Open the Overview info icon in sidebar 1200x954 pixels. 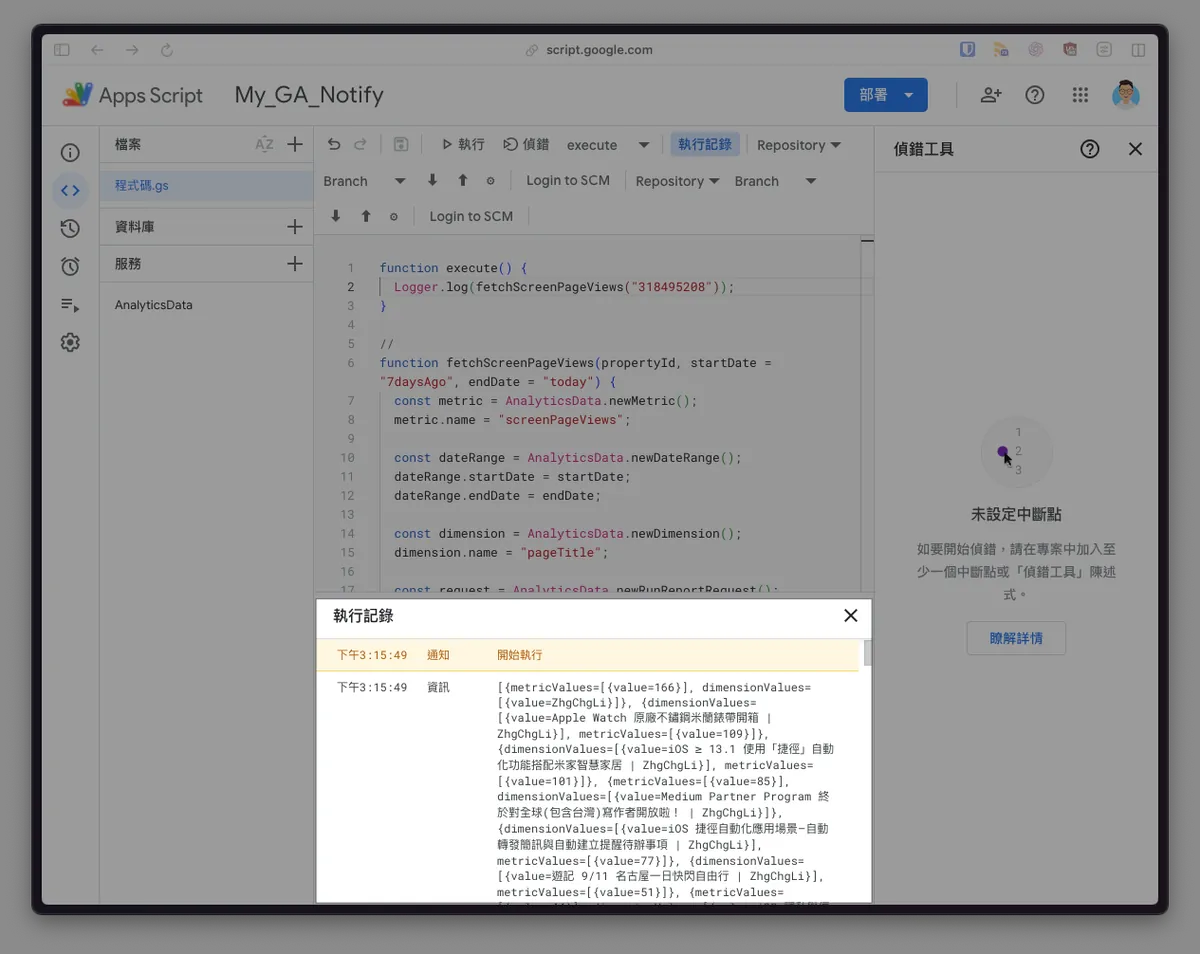(x=70, y=153)
